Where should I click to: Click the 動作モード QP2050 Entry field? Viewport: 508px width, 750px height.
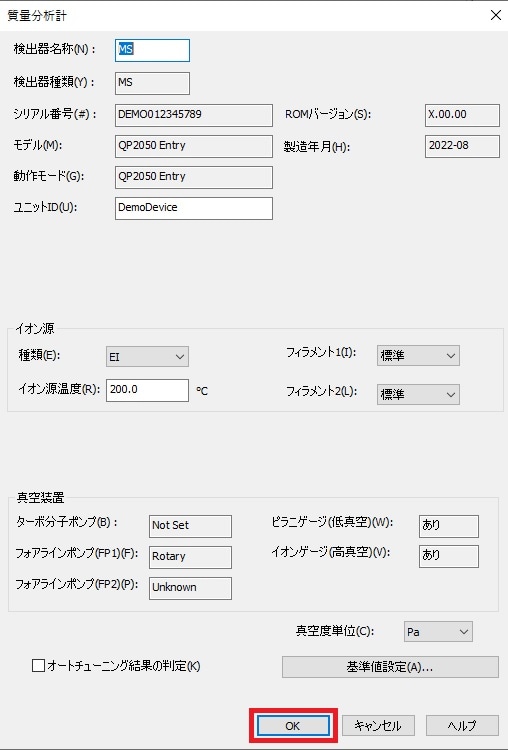[194, 177]
